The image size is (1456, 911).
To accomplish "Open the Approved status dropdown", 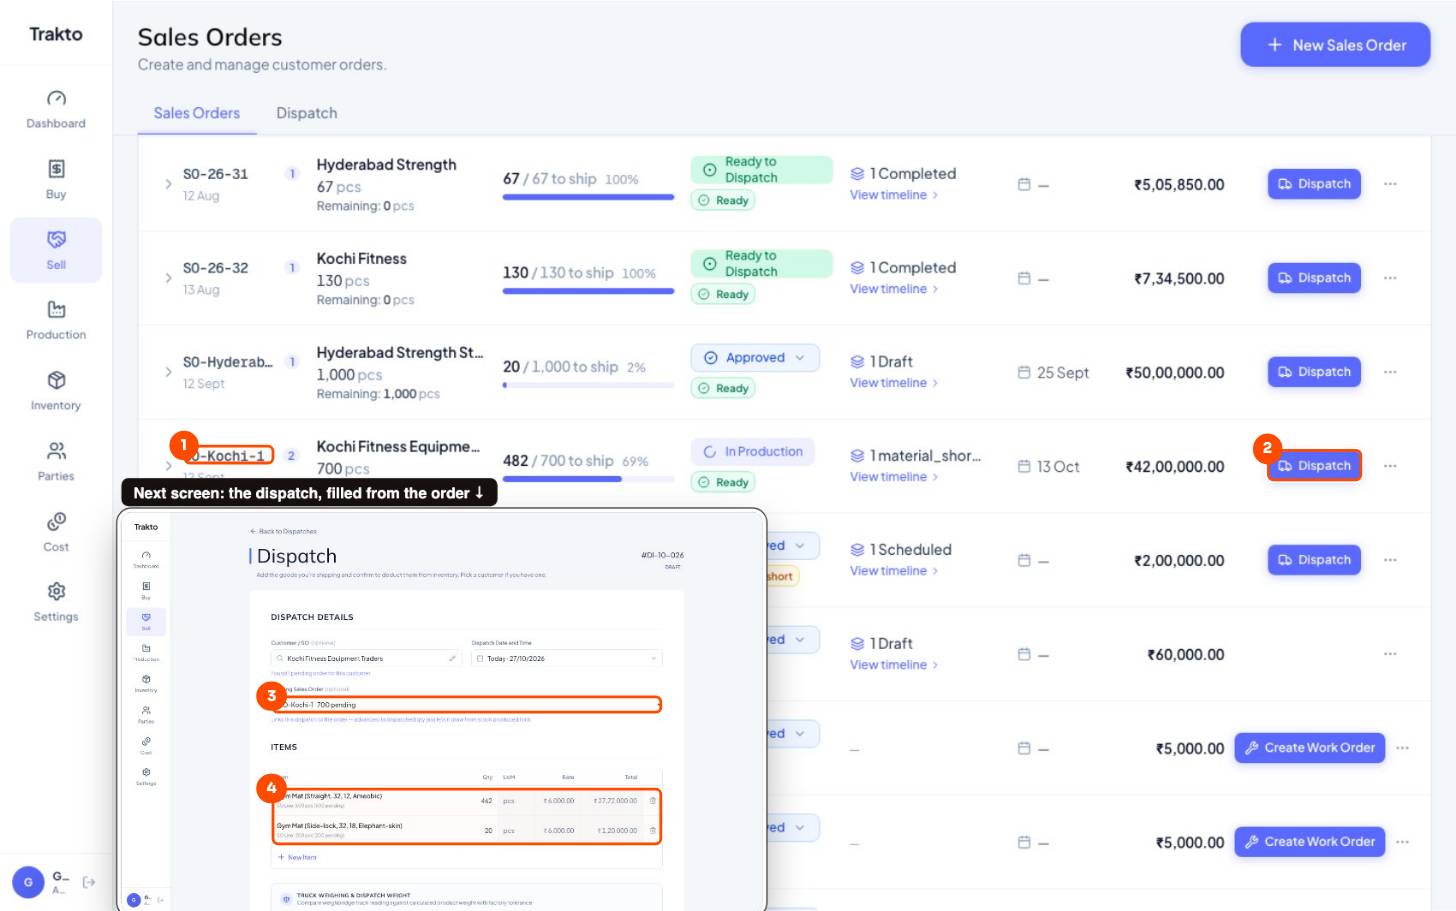I will pyautogui.click(x=755, y=358).
